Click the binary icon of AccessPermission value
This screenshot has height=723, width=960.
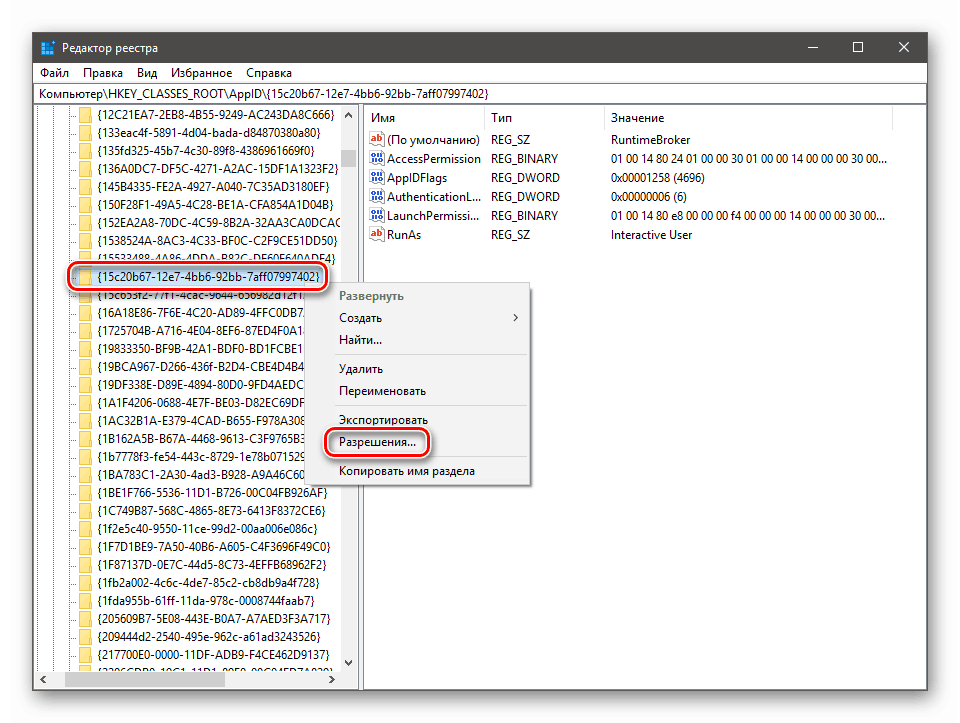pyautogui.click(x=377, y=158)
